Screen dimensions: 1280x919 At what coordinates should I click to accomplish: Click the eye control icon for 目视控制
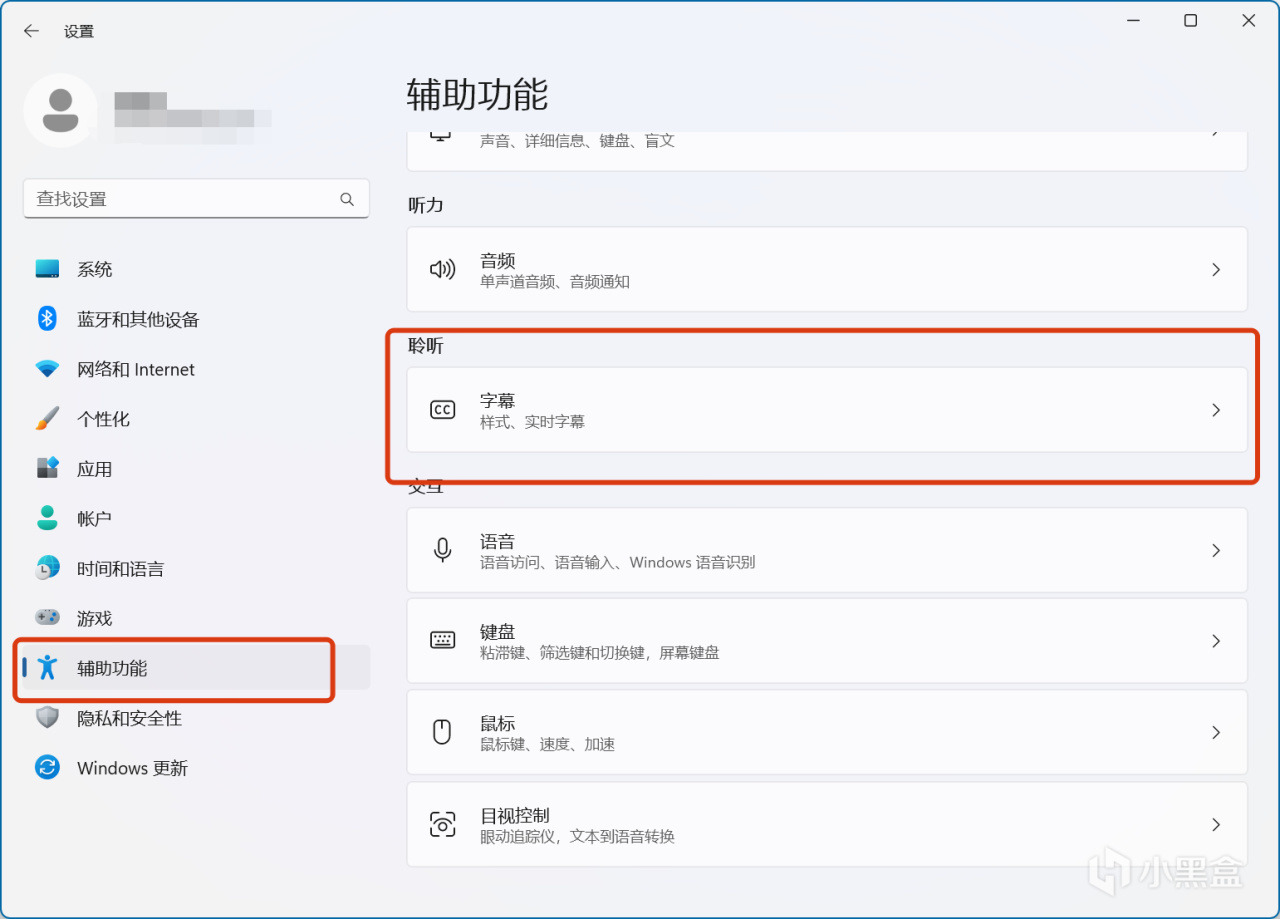click(442, 824)
